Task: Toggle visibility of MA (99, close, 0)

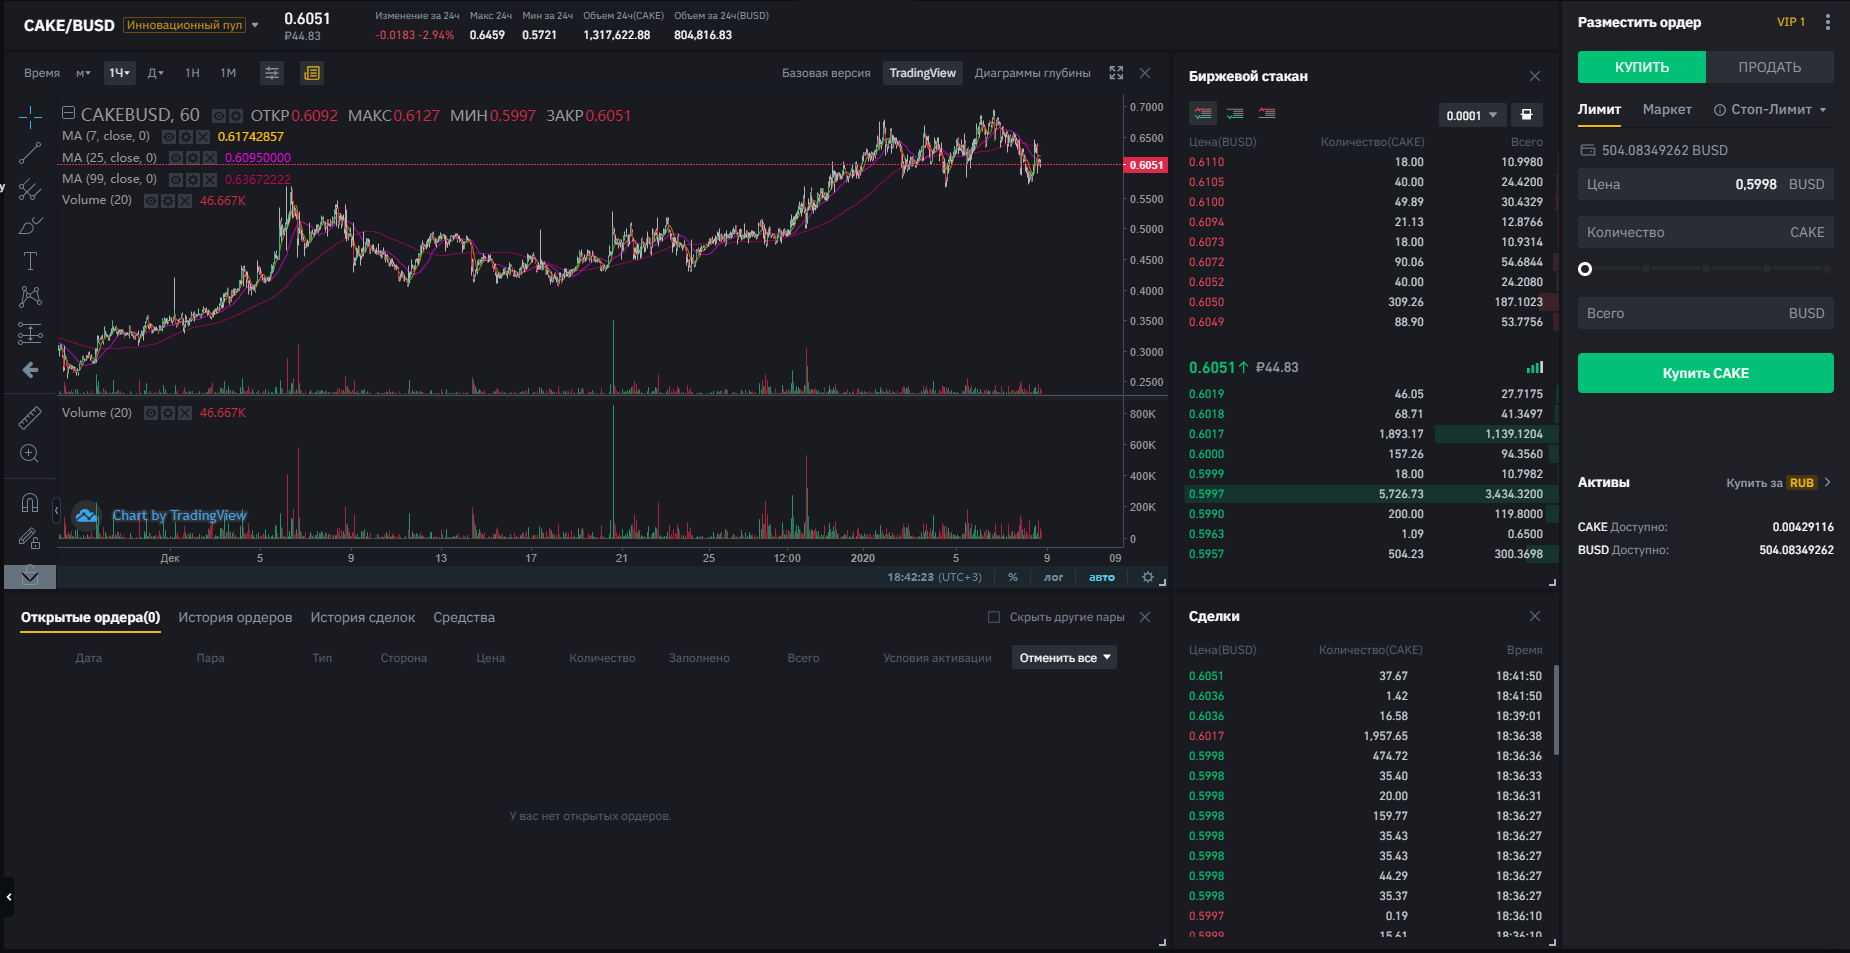Action: pos(176,180)
